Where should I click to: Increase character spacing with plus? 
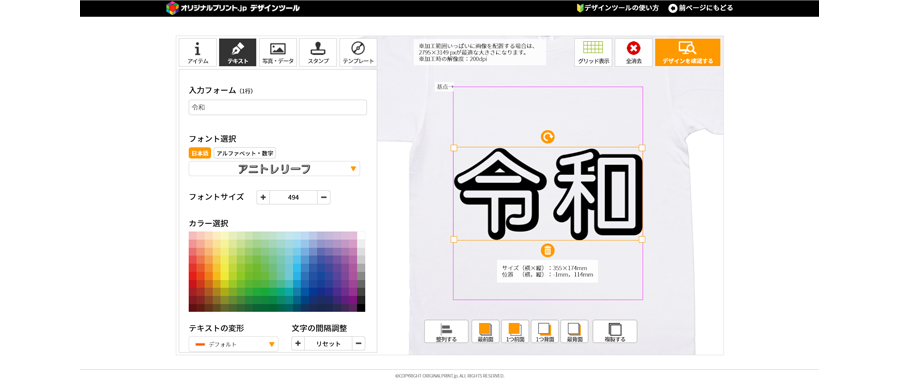click(298, 344)
